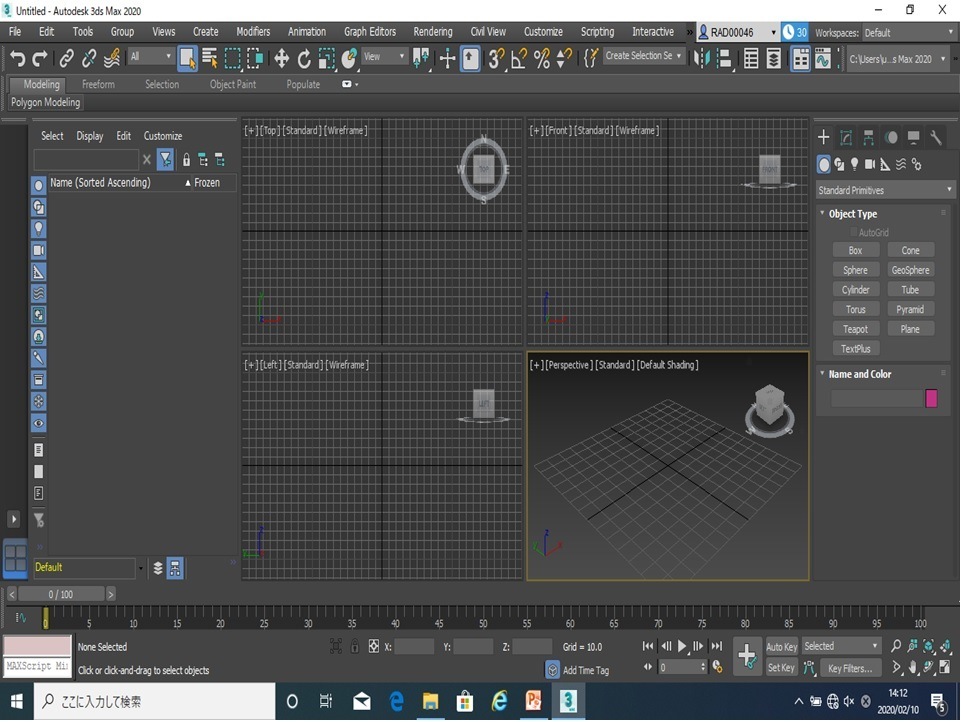This screenshot has width=963, height=722.
Task: Select the Rotate tool
Action: point(304,59)
